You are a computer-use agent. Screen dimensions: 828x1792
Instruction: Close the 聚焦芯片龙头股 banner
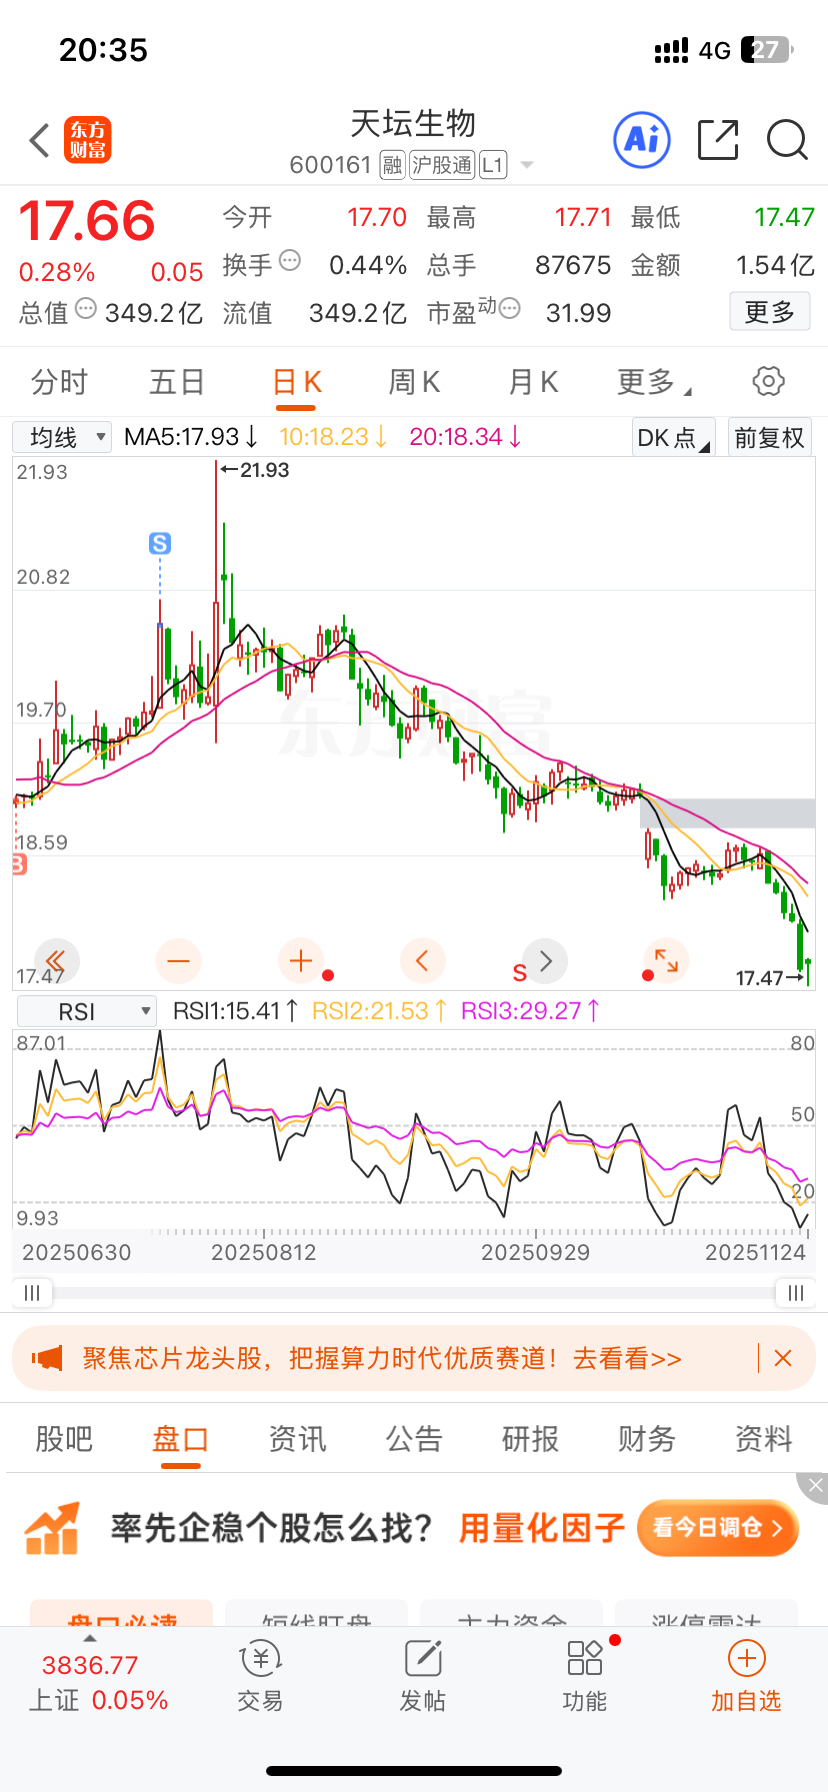pos(783,1358)
